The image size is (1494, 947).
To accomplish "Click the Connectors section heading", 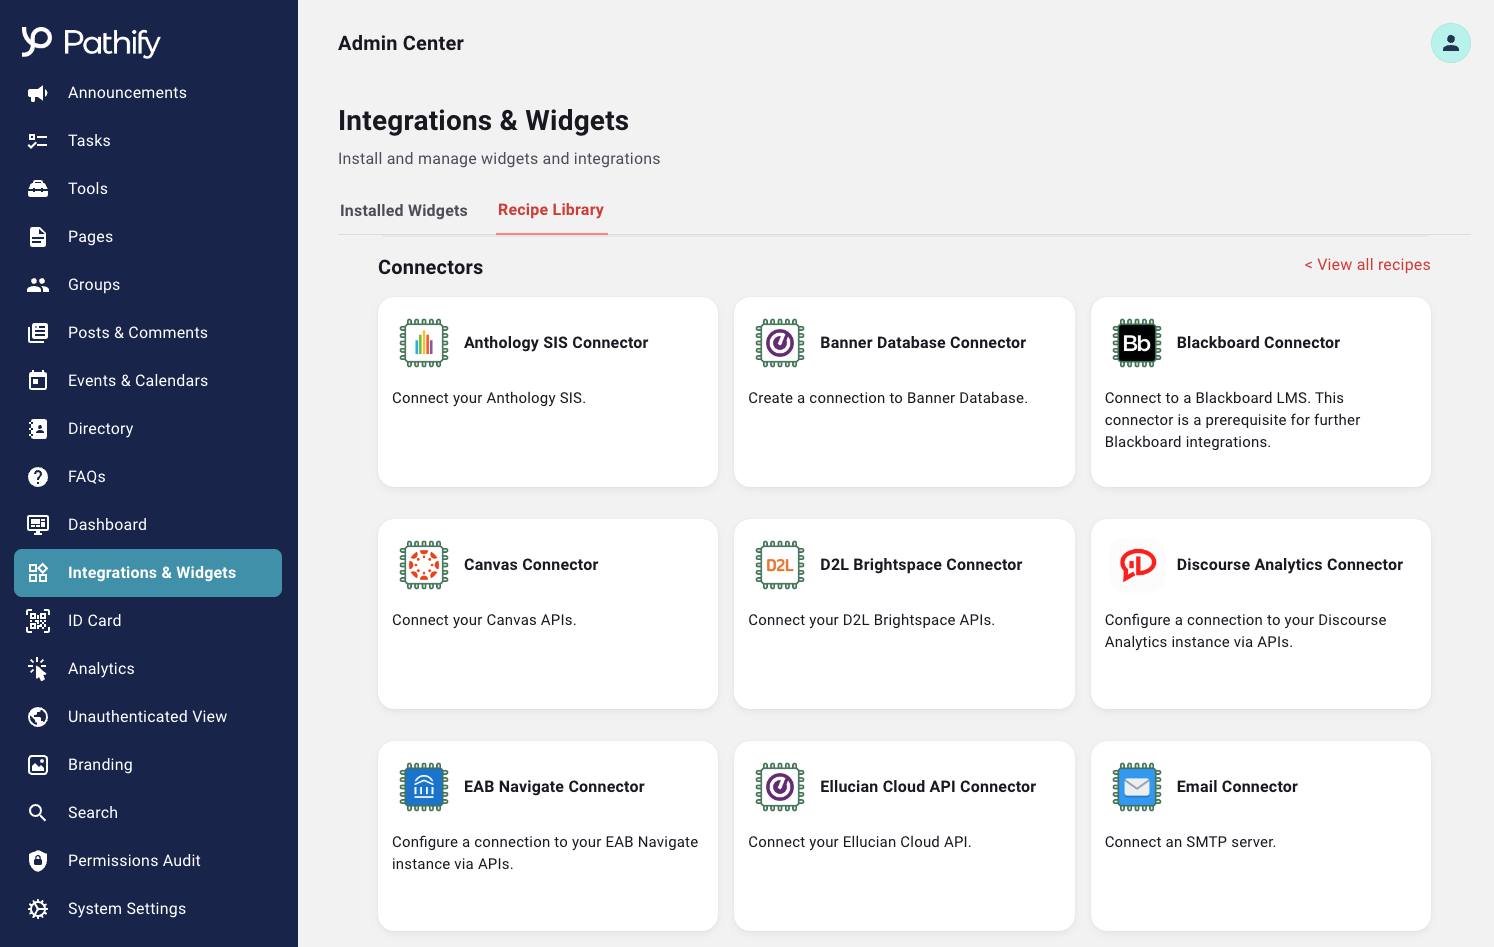I will [431, 267].
